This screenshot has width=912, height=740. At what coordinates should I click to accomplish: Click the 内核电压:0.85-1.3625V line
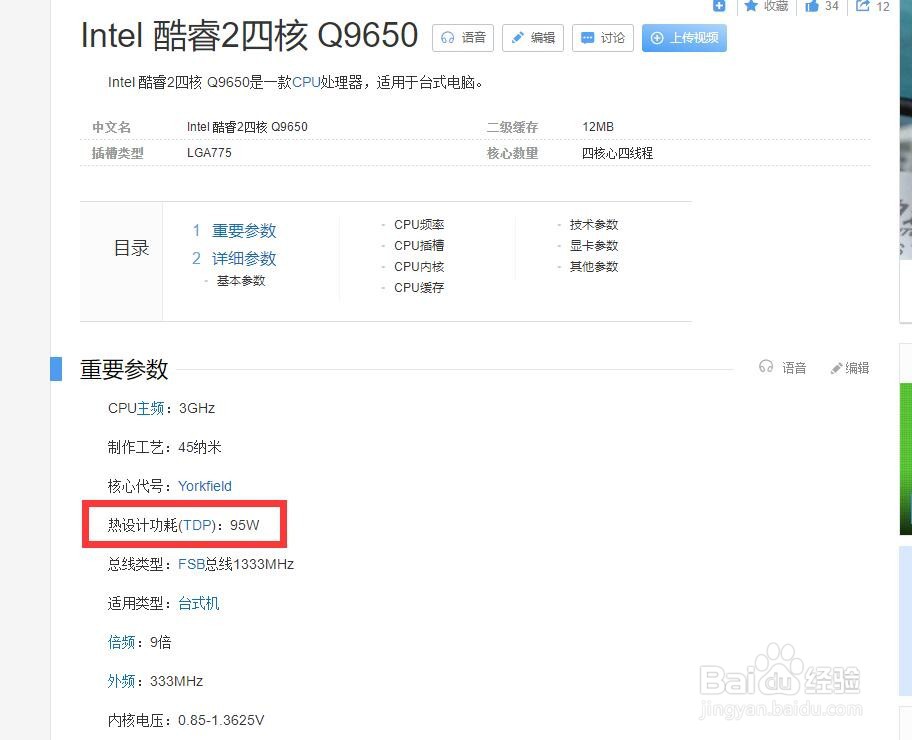pyautogui.click(x=186, y=720)
